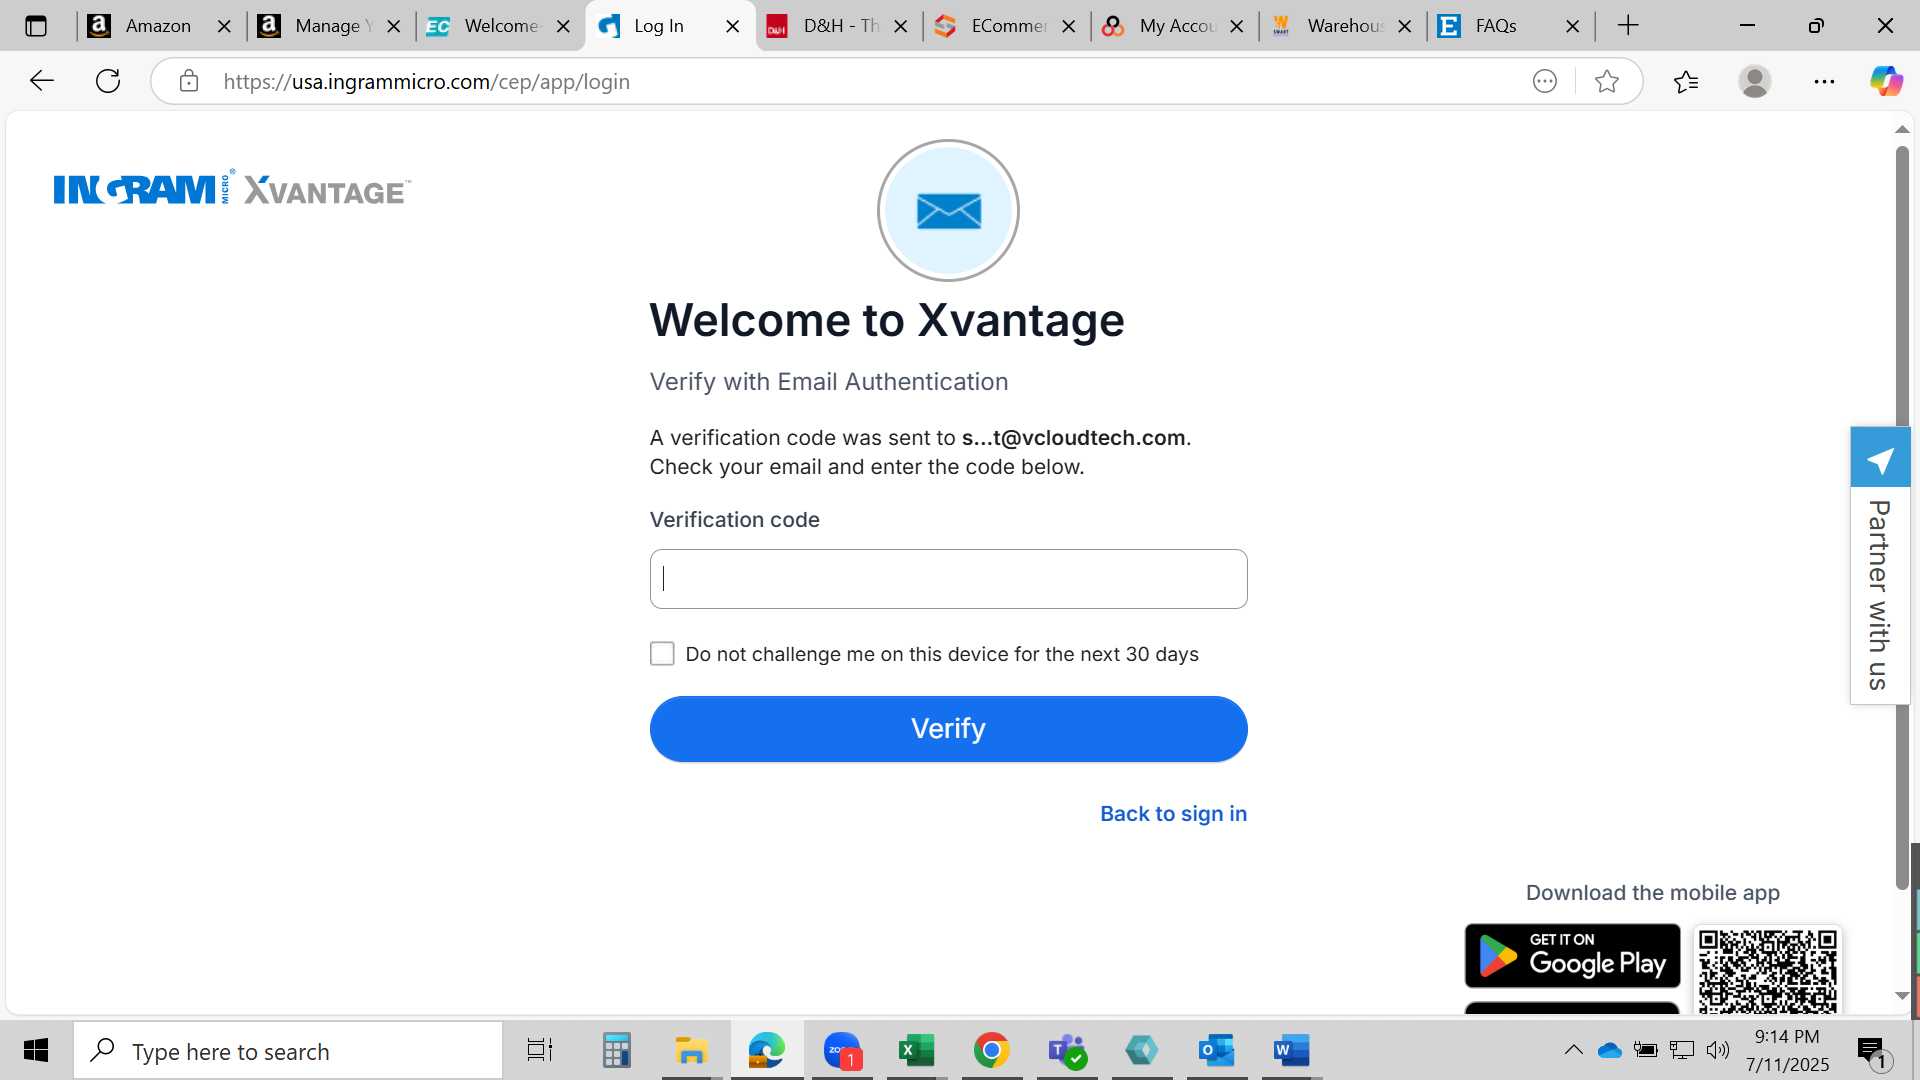Refresh the page with the reload icon

pyautogui.click(x=108, y=81)
